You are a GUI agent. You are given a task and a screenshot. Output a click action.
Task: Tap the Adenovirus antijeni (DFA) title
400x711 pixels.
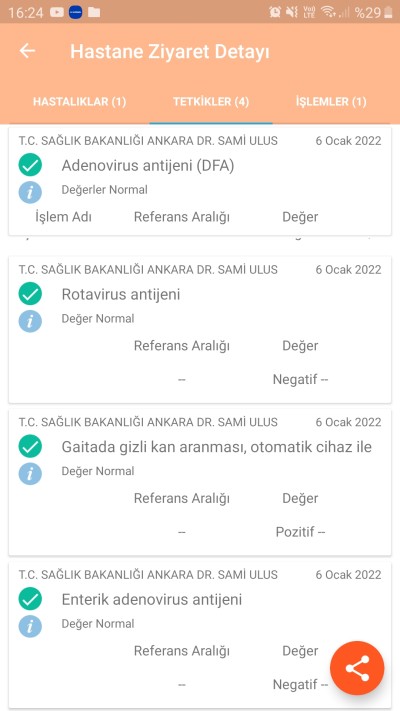(x=148, y=166)
